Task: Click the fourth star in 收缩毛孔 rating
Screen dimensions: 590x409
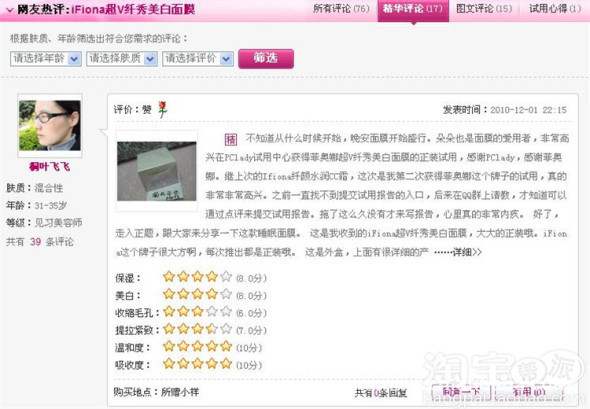Action: click(211, 311)
